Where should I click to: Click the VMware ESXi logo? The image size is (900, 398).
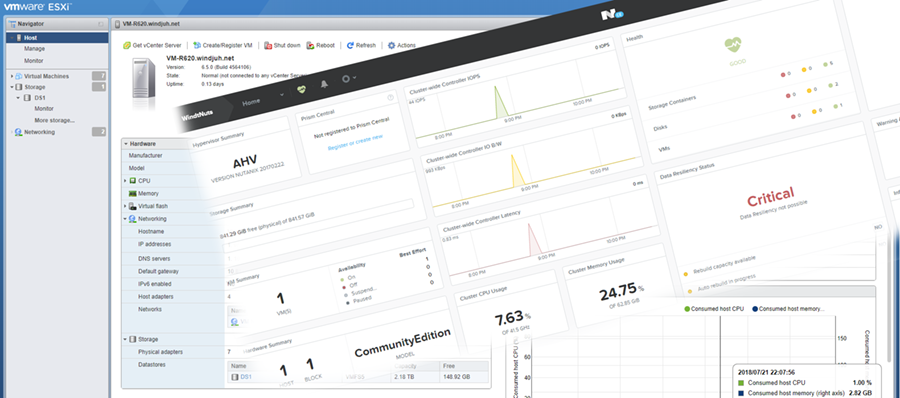38,7
